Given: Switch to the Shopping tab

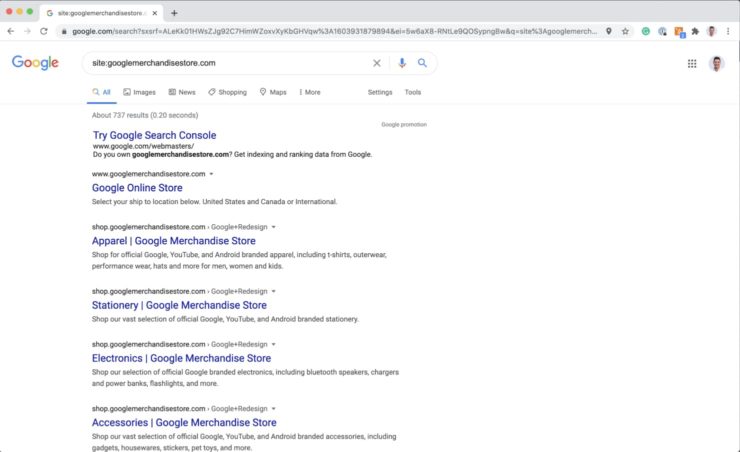Looking at the screenshot, I should [x=227, y=92].
